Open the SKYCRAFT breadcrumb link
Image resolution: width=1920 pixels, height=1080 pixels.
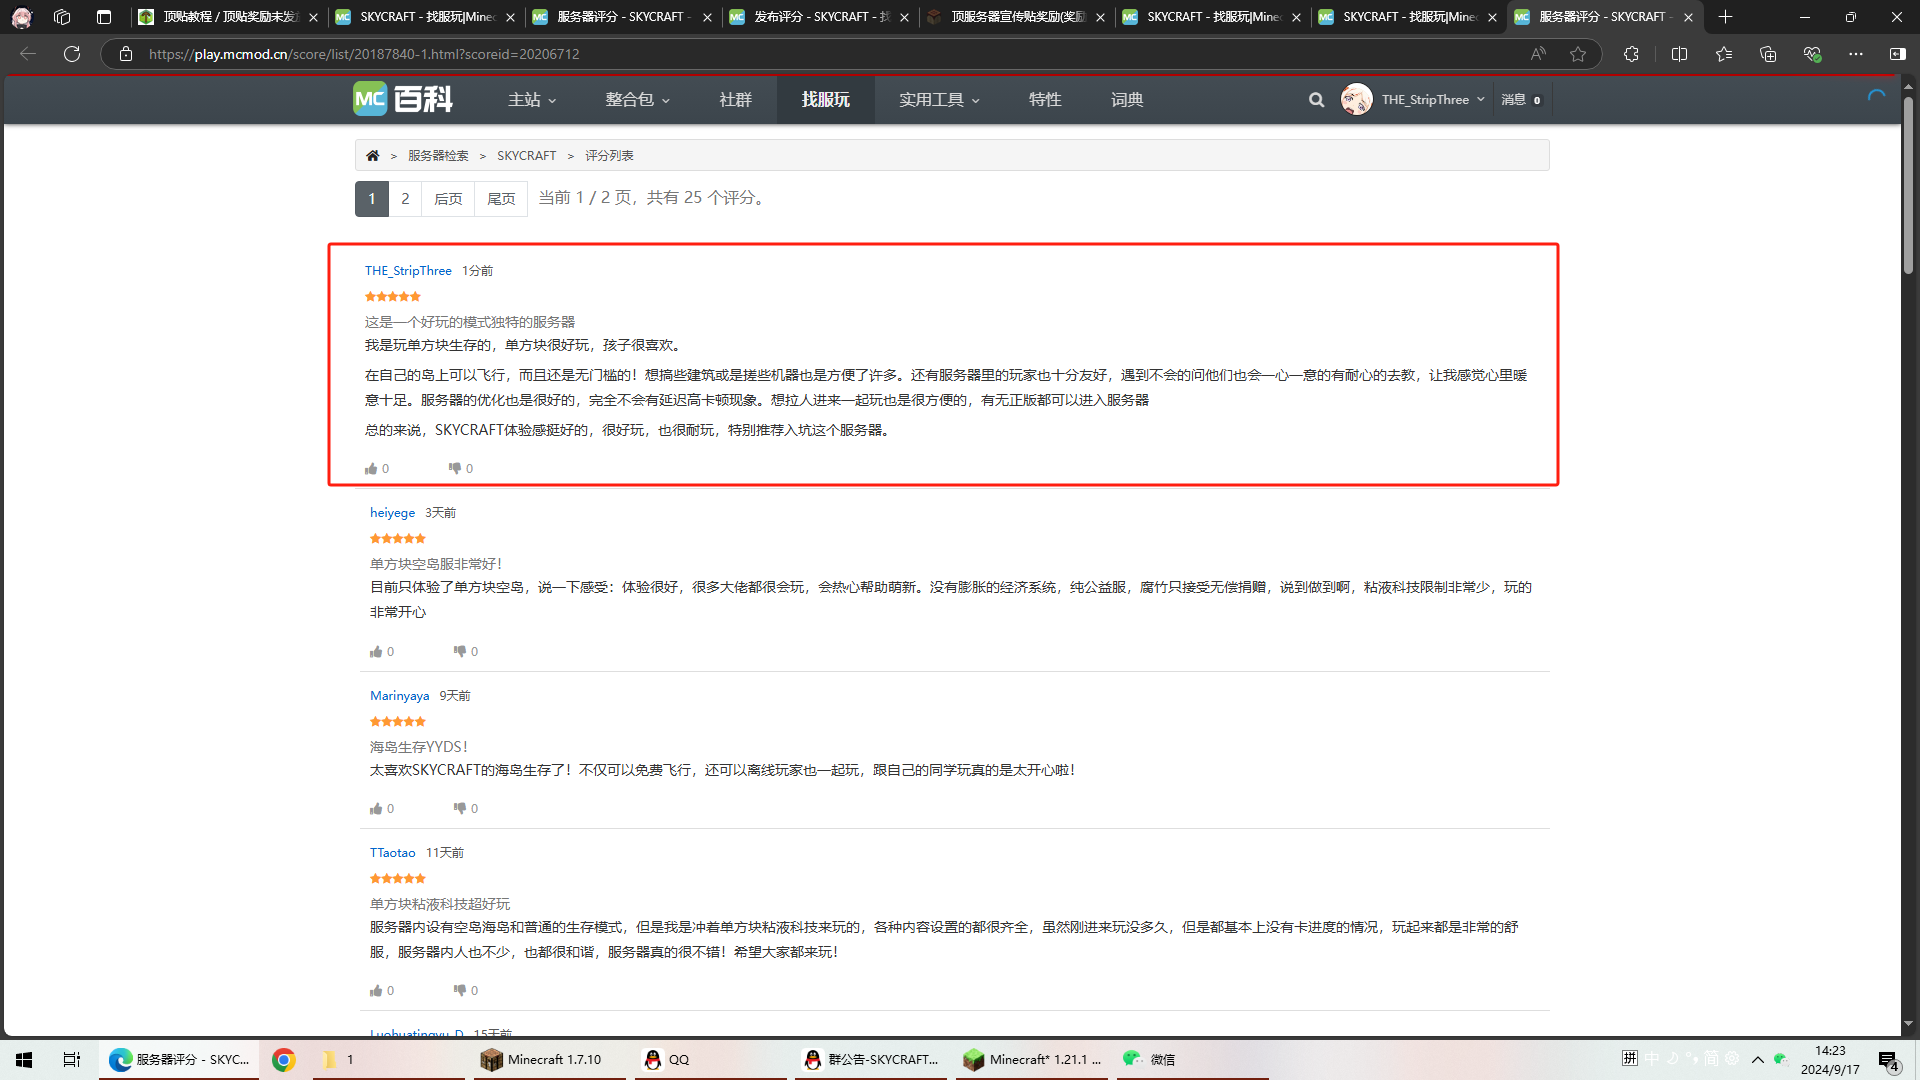(526, 156)
